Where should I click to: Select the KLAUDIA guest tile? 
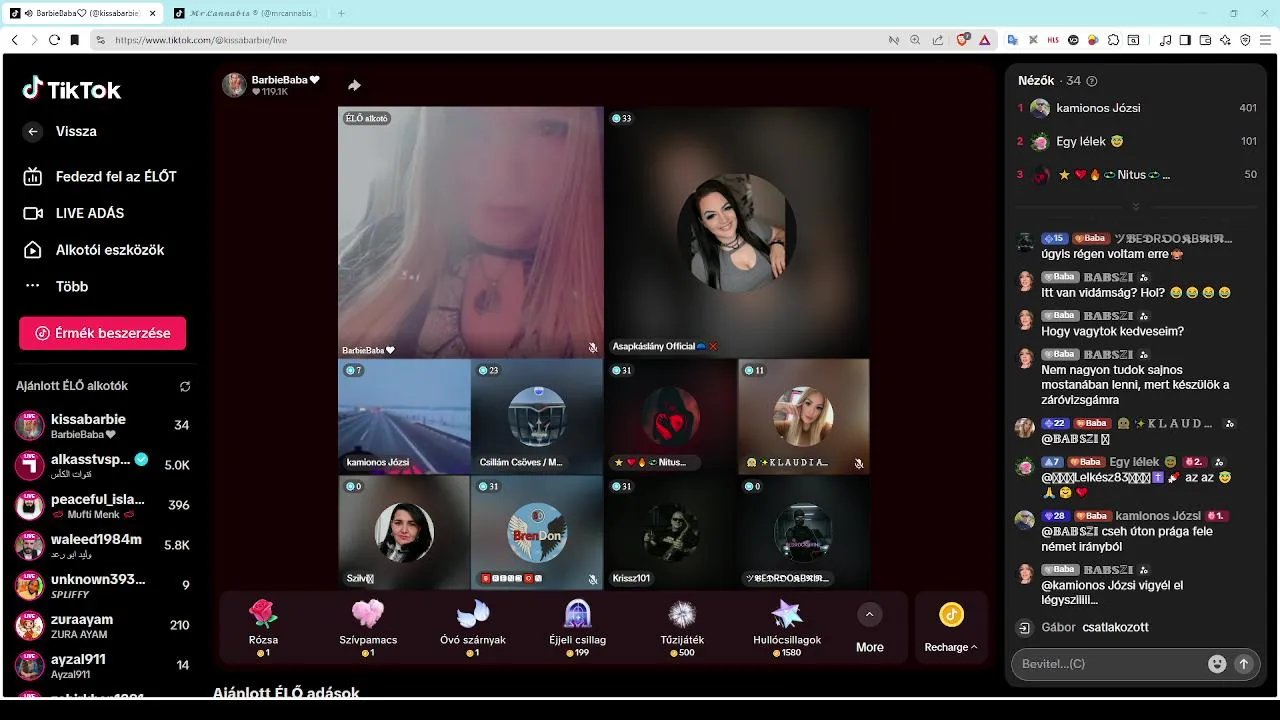803,416
